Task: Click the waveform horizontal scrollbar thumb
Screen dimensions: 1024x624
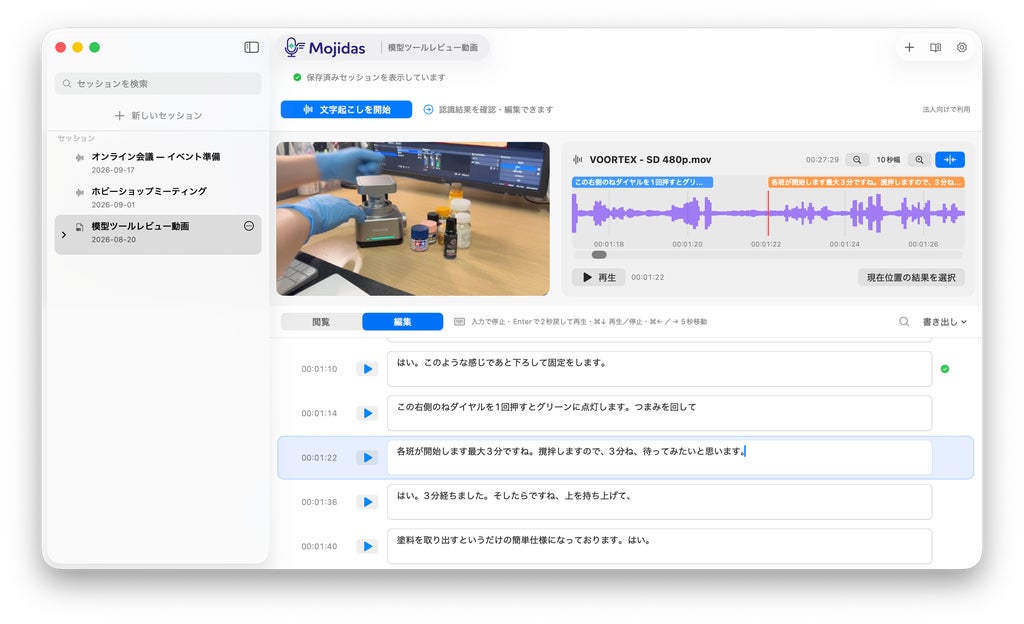Action: click(x=599, y=255)
